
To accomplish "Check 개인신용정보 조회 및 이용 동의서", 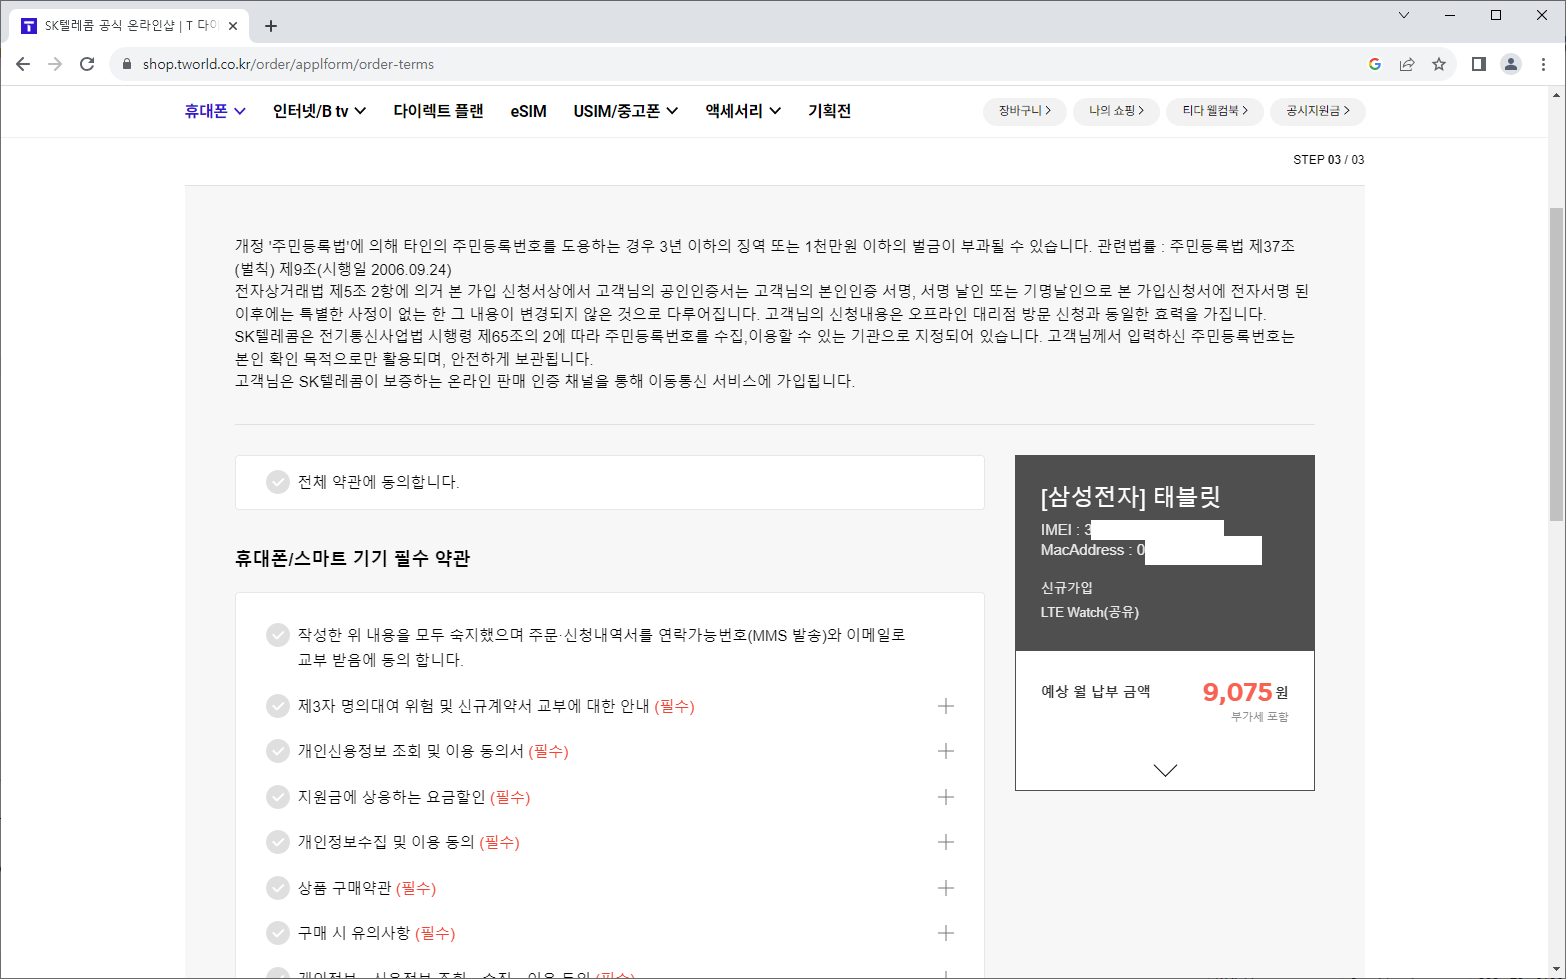I will pyautogui.click(x=278, y=751).
